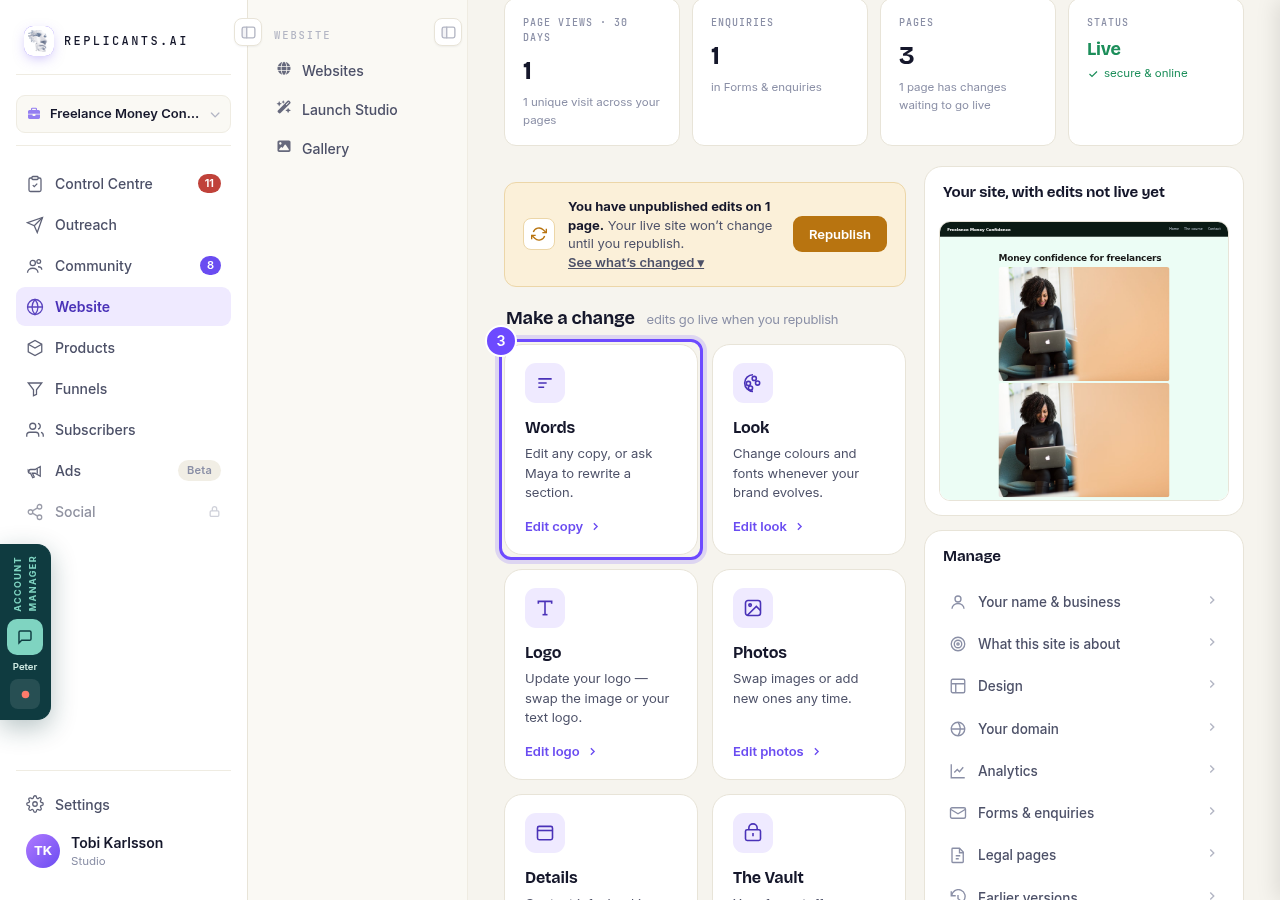Viewport: 1280px width, 900px height.
Task: Open the Community section
Action: pyautogui.click(x=123, y=266)
